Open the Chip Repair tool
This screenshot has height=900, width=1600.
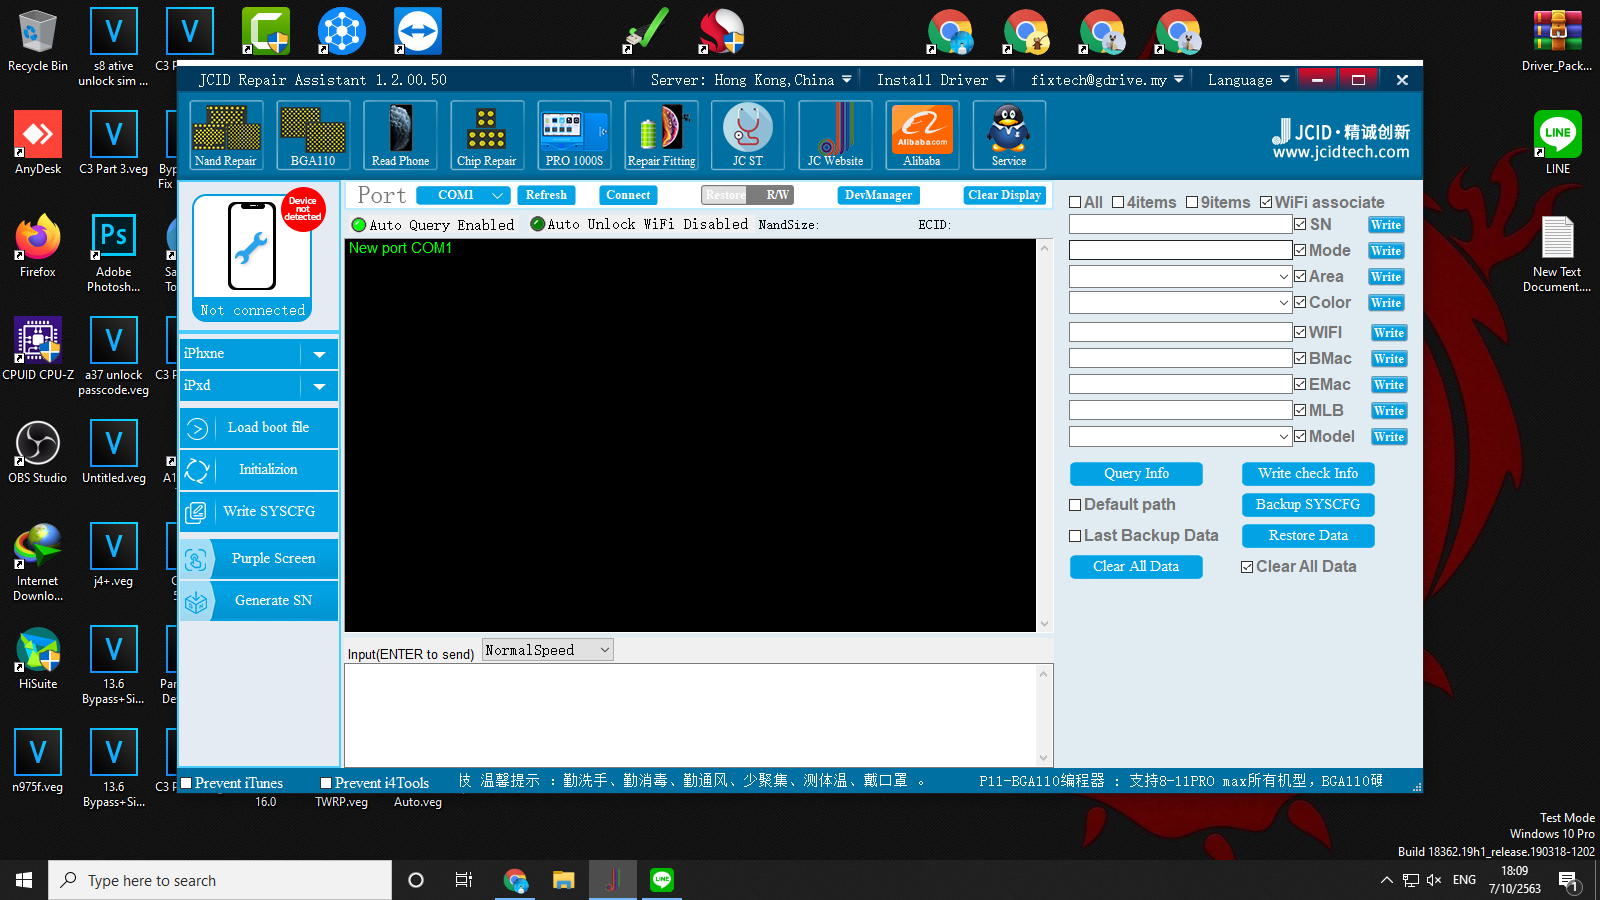(x=487, y=135)
